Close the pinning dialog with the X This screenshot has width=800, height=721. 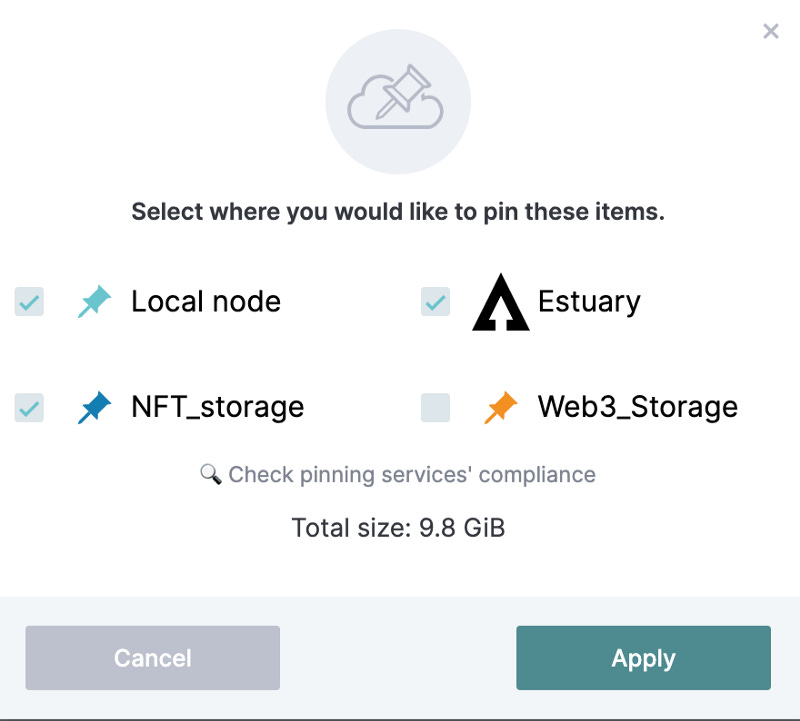770,31
